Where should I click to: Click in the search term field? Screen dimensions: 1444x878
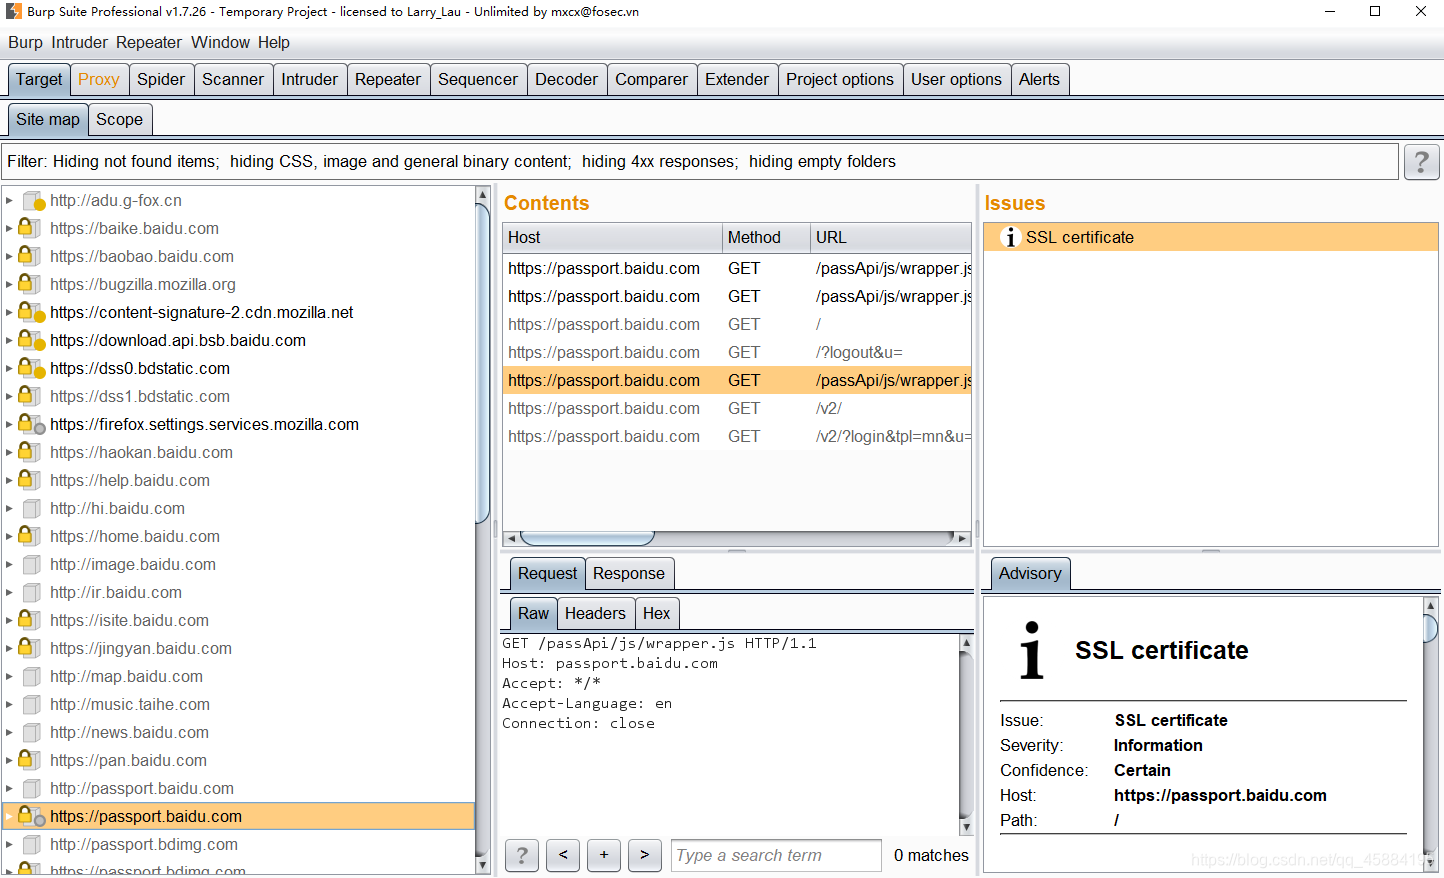[776, 855]
